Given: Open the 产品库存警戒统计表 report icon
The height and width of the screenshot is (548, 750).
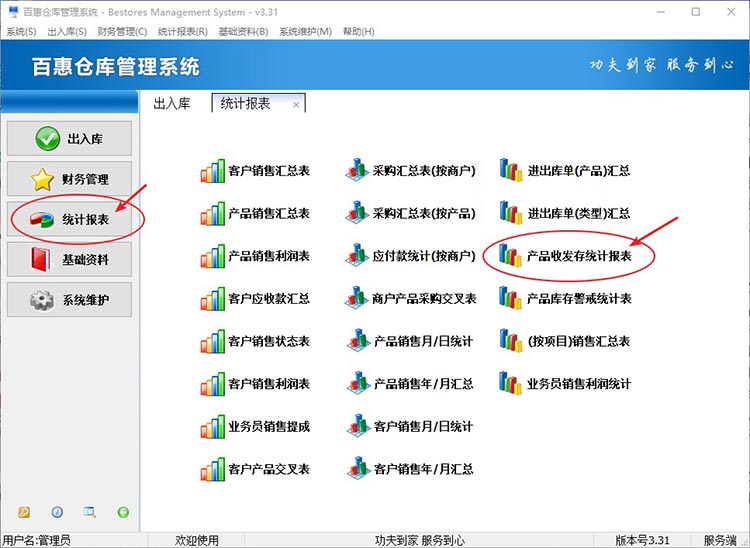Looking at the screenshot, I should (510, 298).
